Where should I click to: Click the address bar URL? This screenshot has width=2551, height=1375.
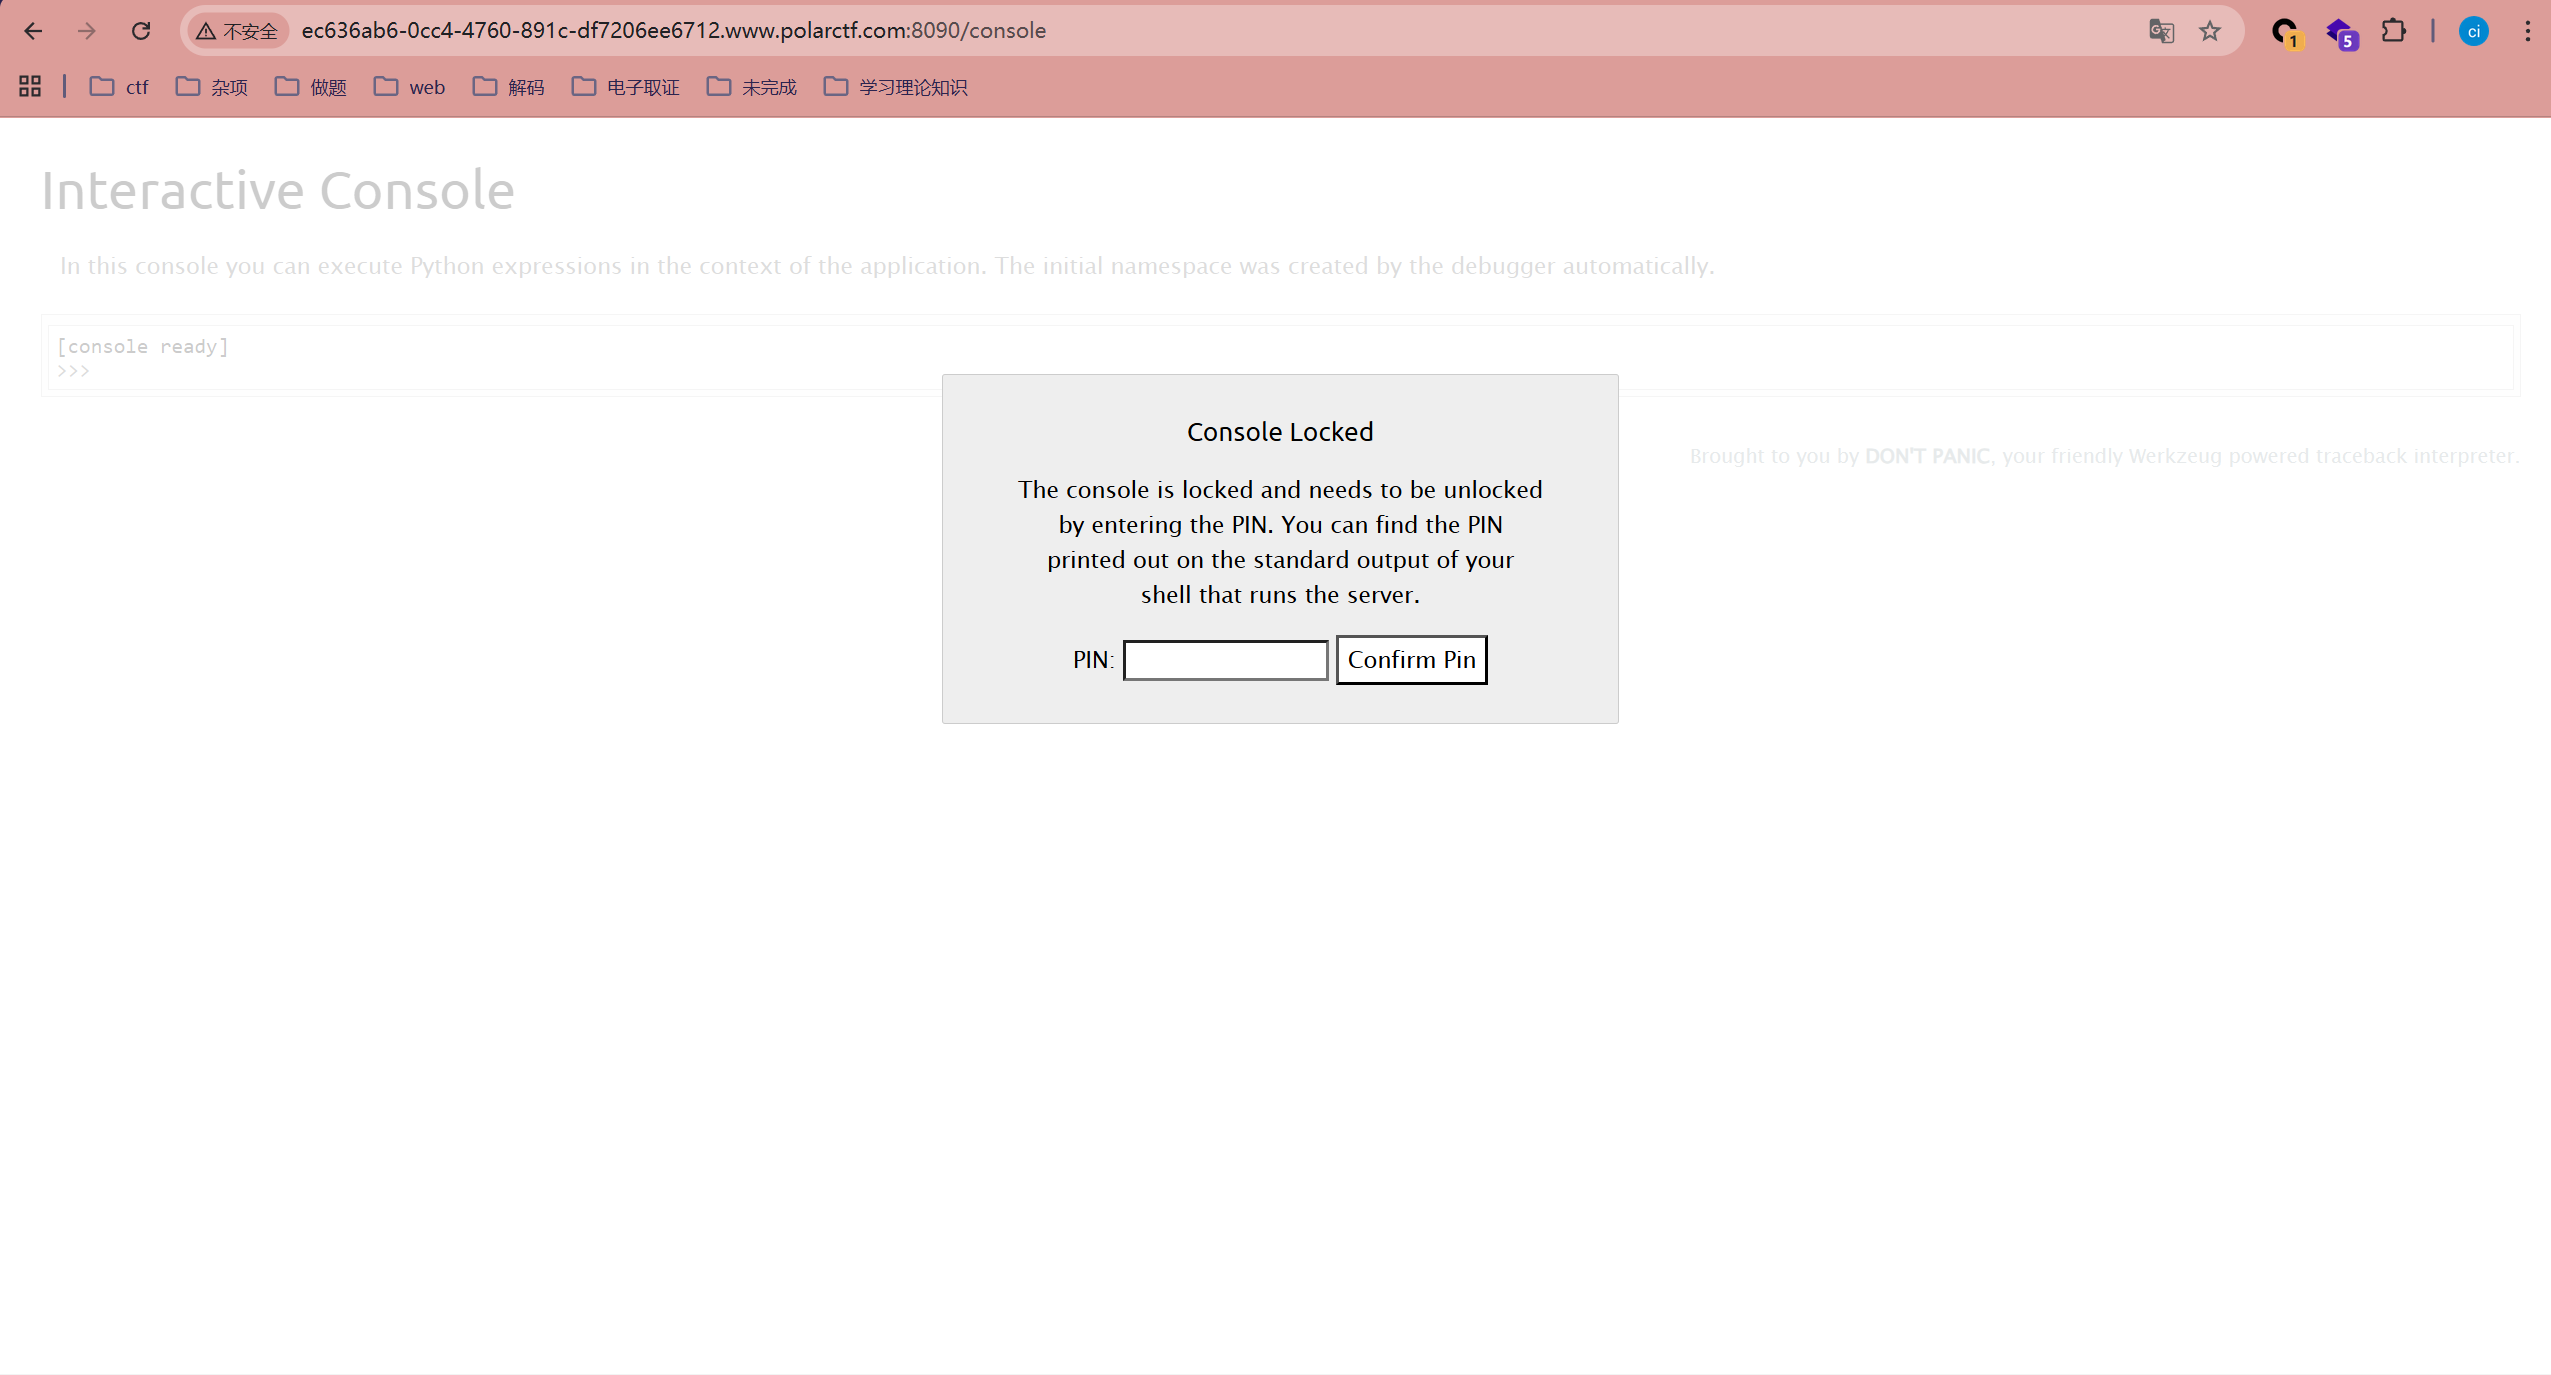[673, 31]
